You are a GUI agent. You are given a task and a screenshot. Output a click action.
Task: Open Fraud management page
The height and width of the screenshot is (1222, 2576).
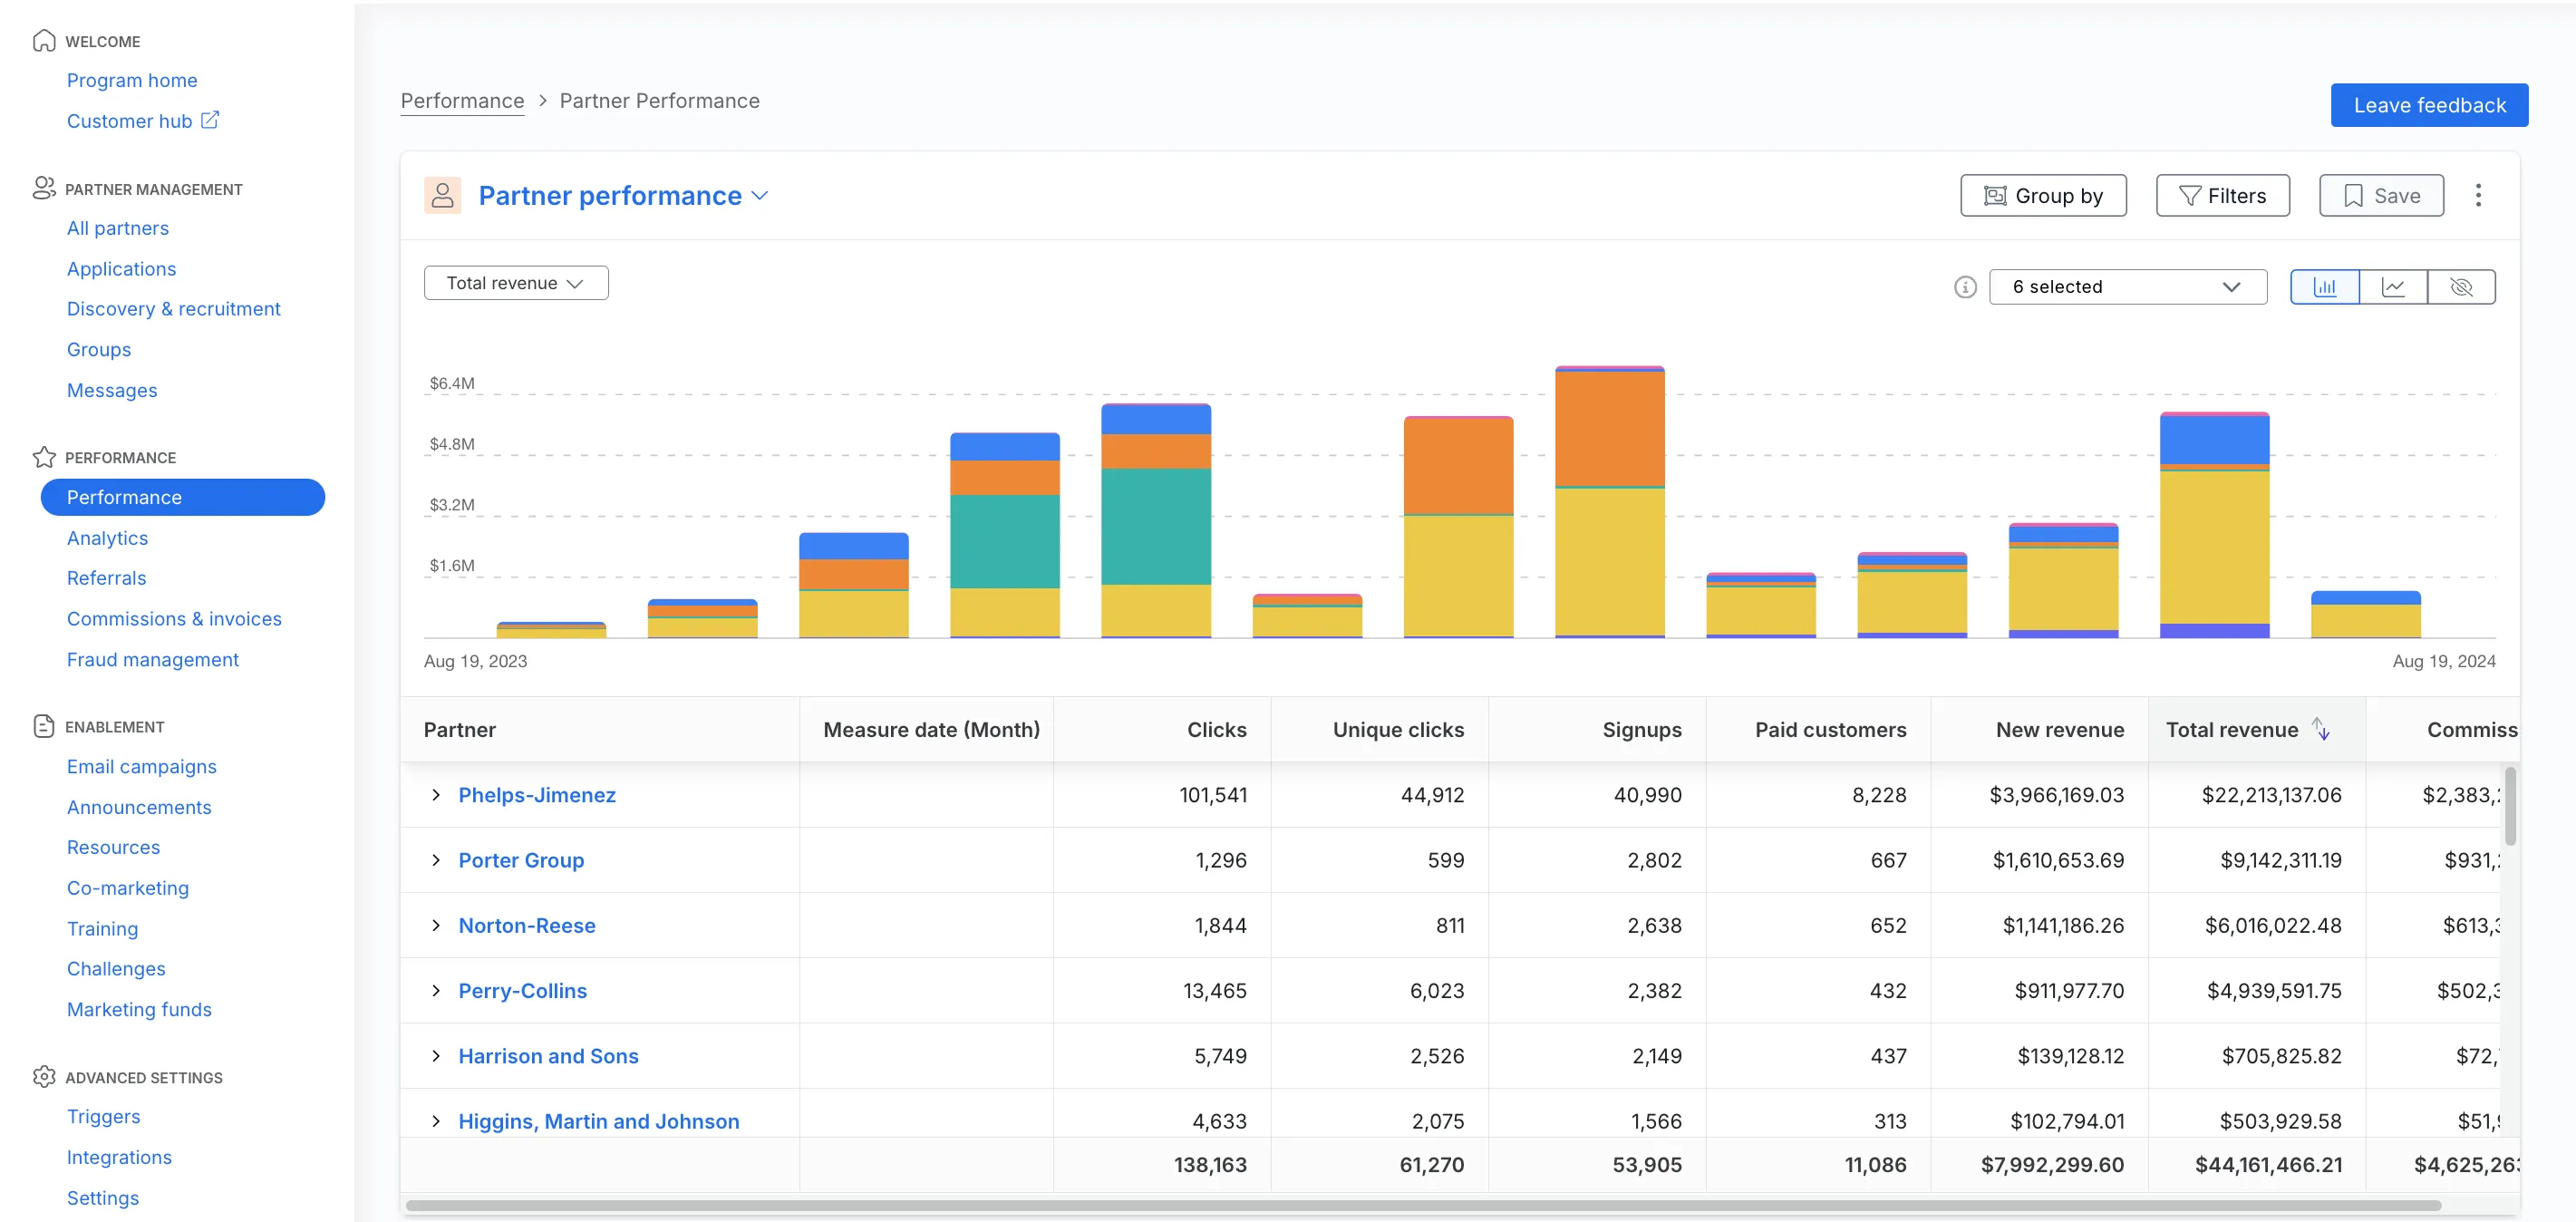point(152,659)
